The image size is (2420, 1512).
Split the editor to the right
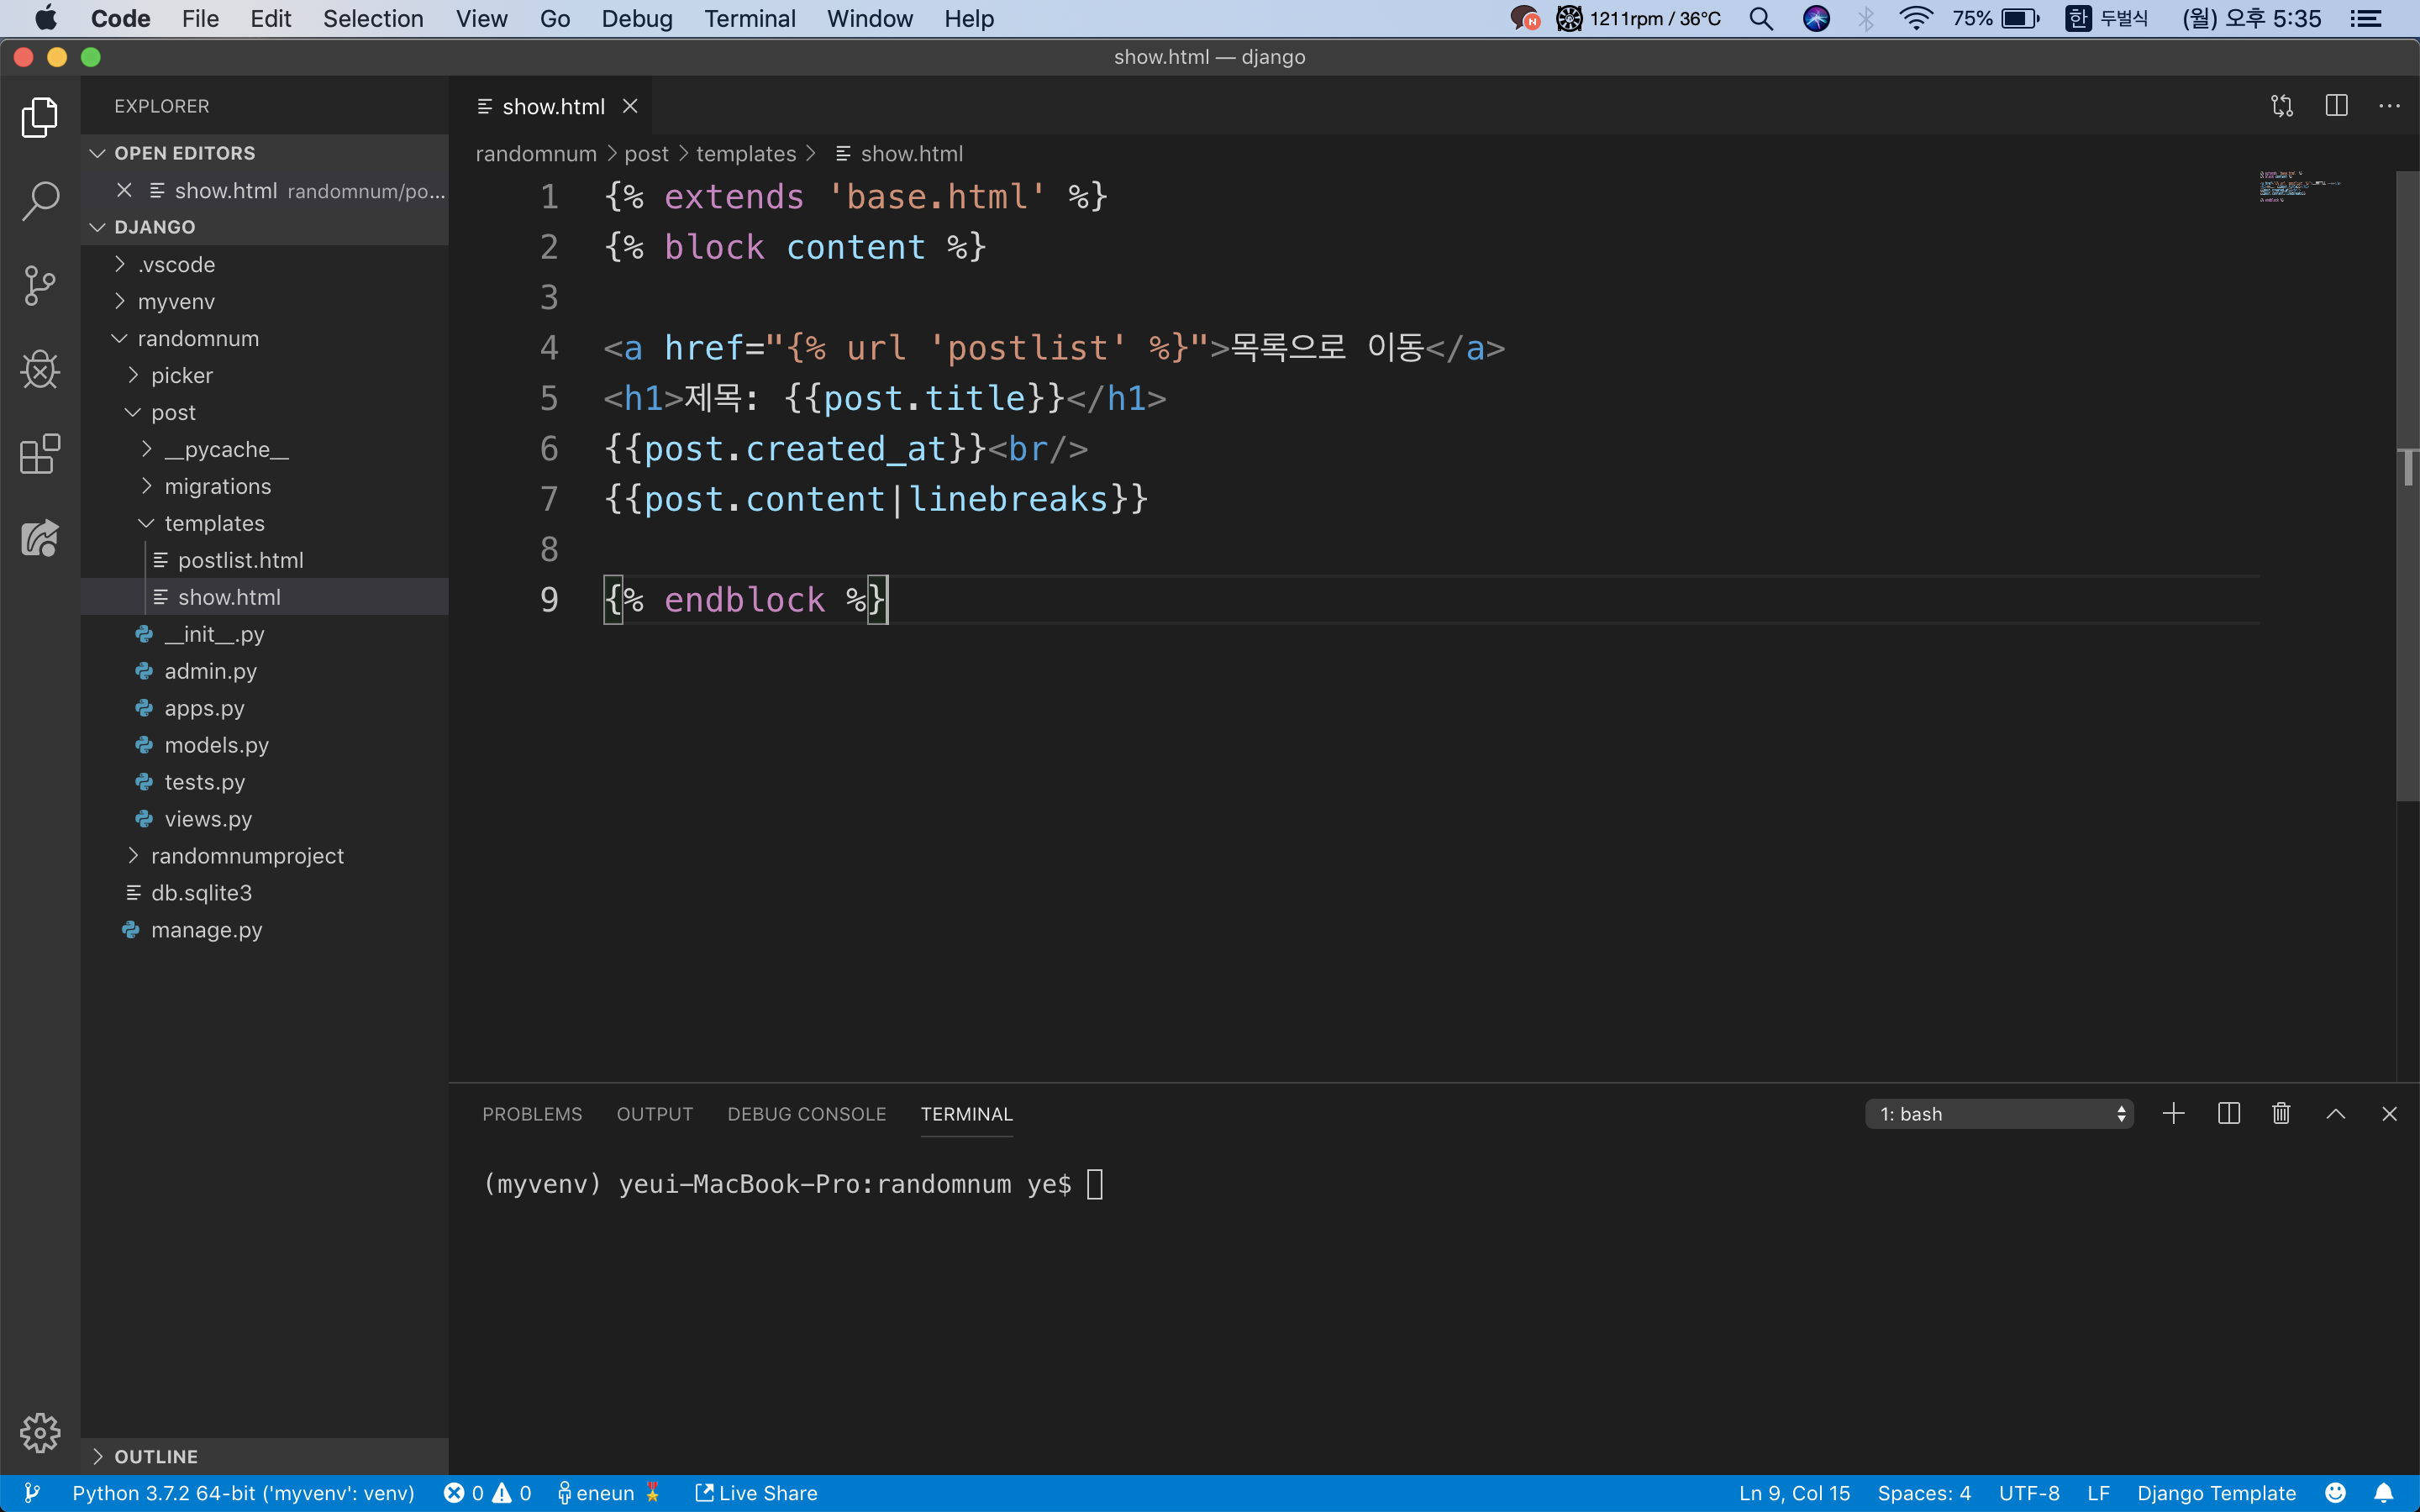click(x=2336, y=106)
